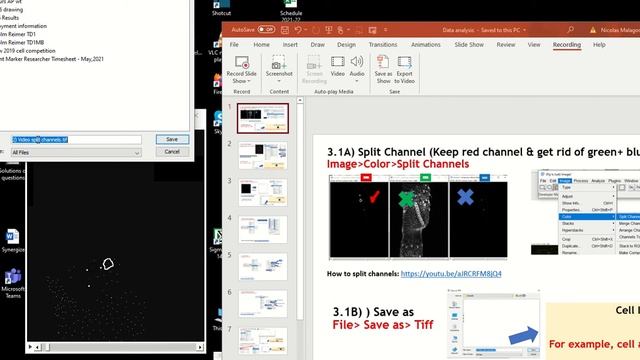Click left scroll arrow of image window
Image resolution: width=640 pixels, height=360 pixels.
point(38,347)
